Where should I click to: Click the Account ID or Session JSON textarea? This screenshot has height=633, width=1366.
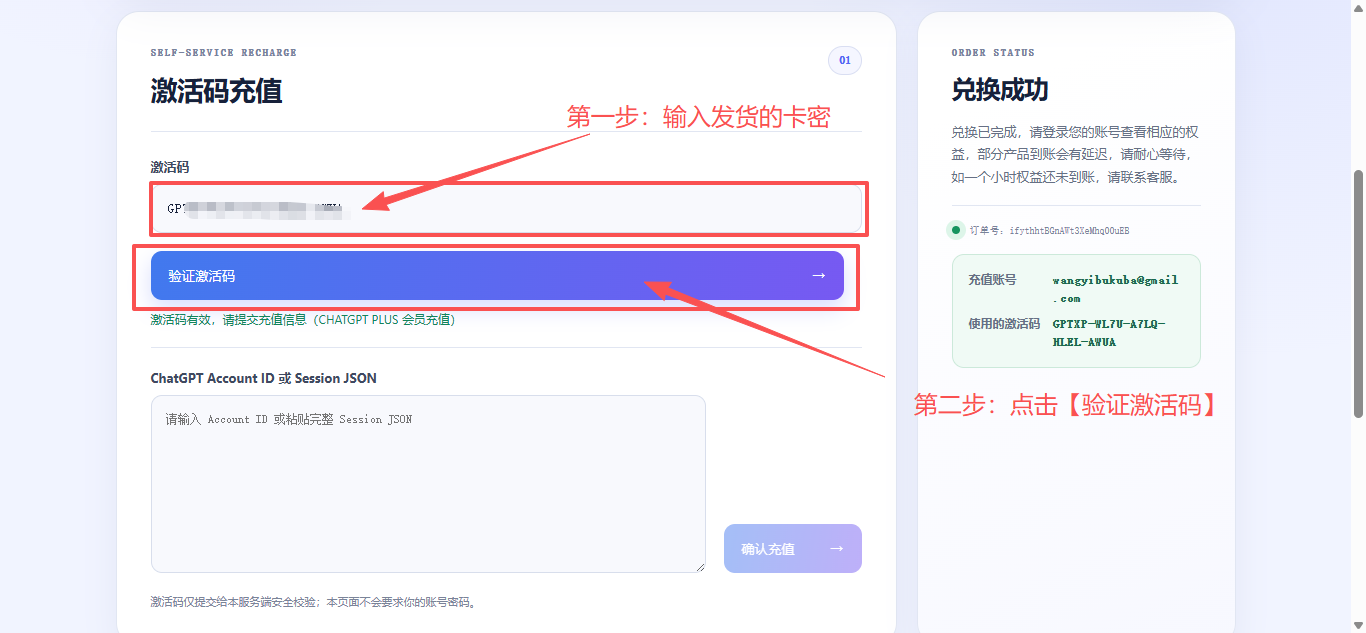coord(428,484)
